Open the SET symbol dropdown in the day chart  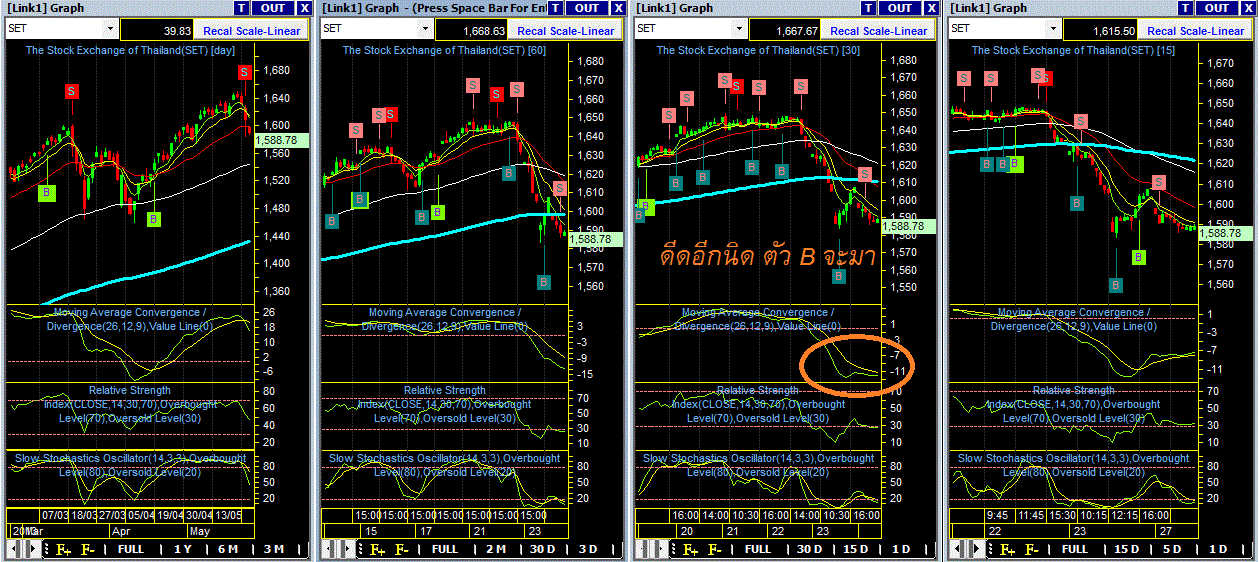coord(110,28)
